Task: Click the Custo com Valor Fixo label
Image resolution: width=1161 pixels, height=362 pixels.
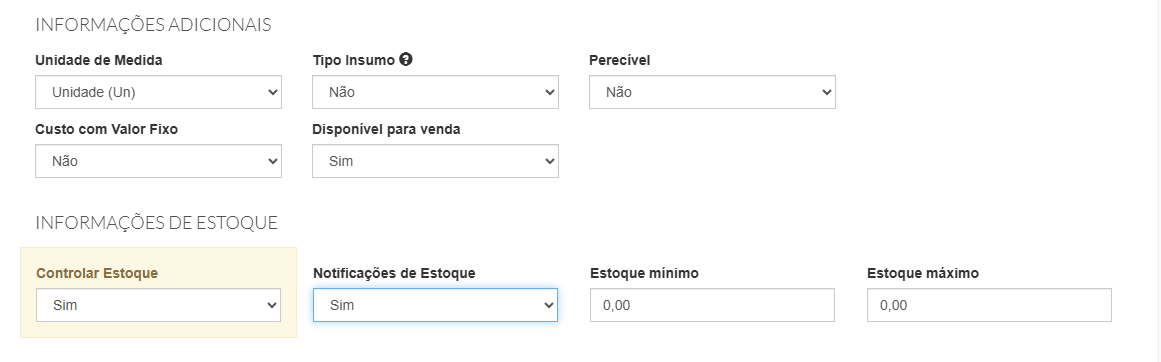Action: pyautogui.click(x=107, y=130)
